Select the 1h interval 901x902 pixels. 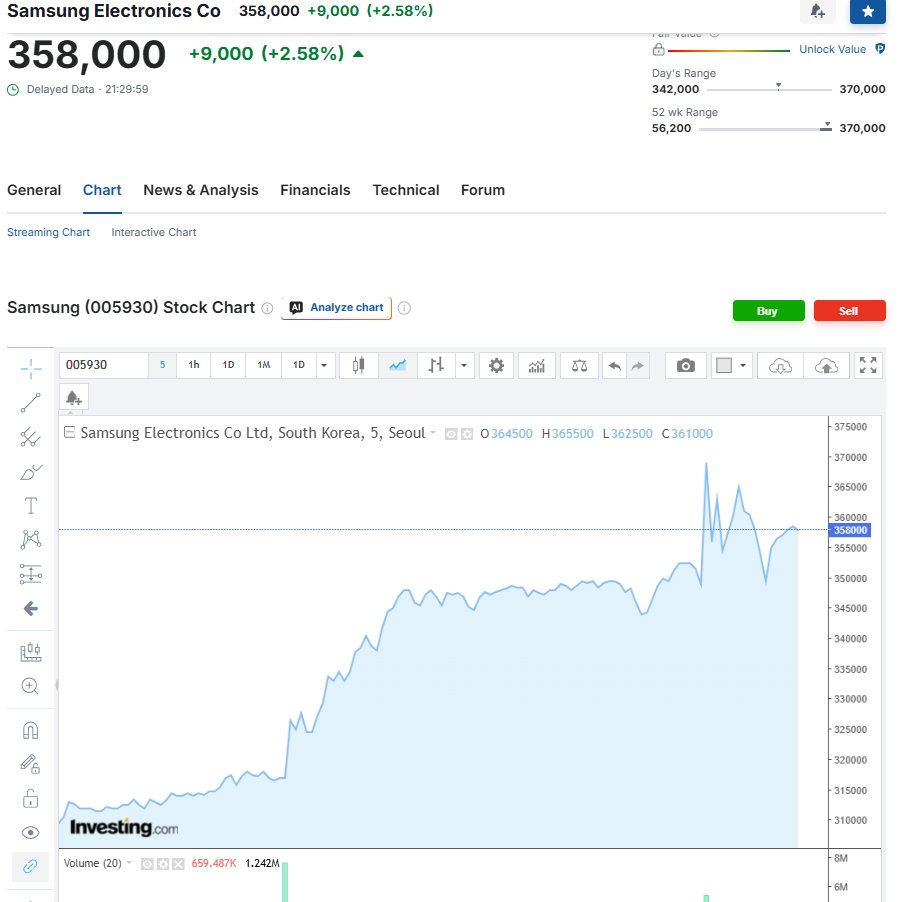pos(194,365)
